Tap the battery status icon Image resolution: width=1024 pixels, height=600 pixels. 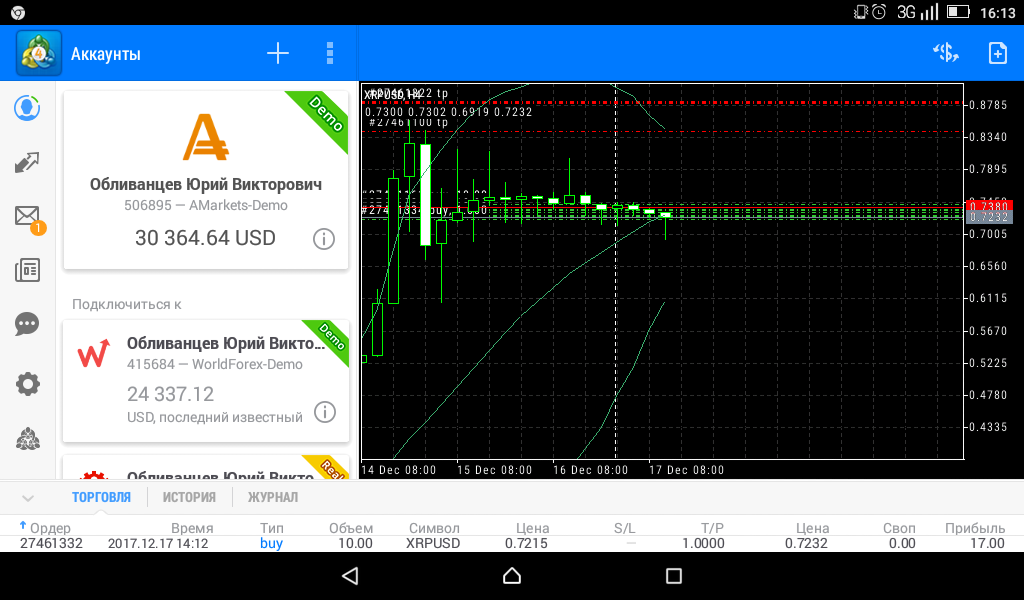pyautogui.click(x=958, y=12)
